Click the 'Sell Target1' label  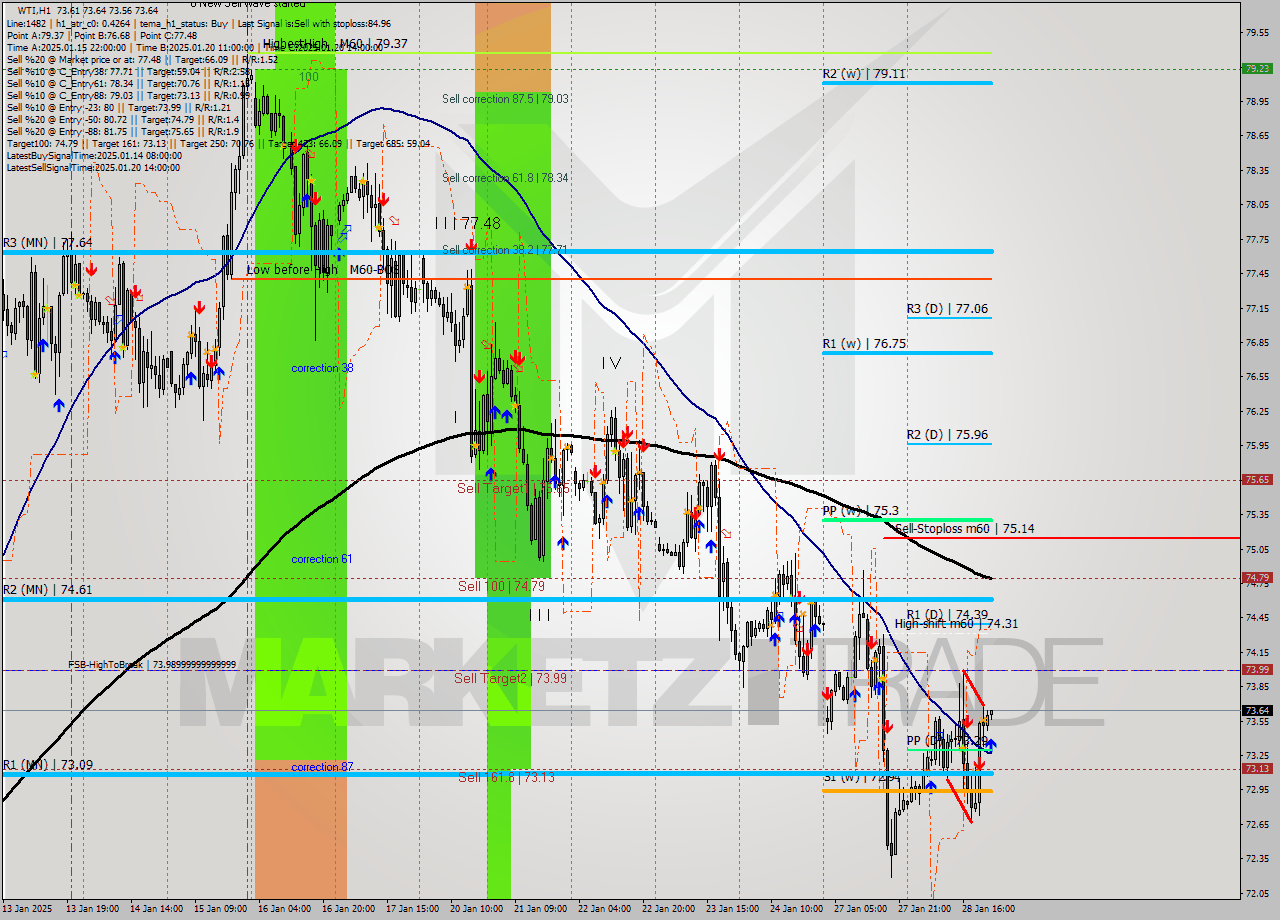(x=513, y=488)
